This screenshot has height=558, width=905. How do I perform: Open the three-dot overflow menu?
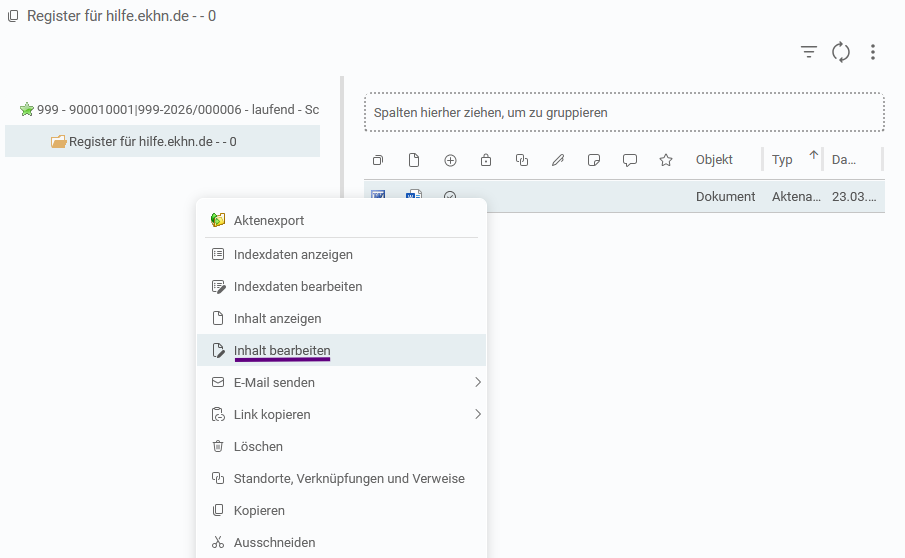[x=873, y=52]
